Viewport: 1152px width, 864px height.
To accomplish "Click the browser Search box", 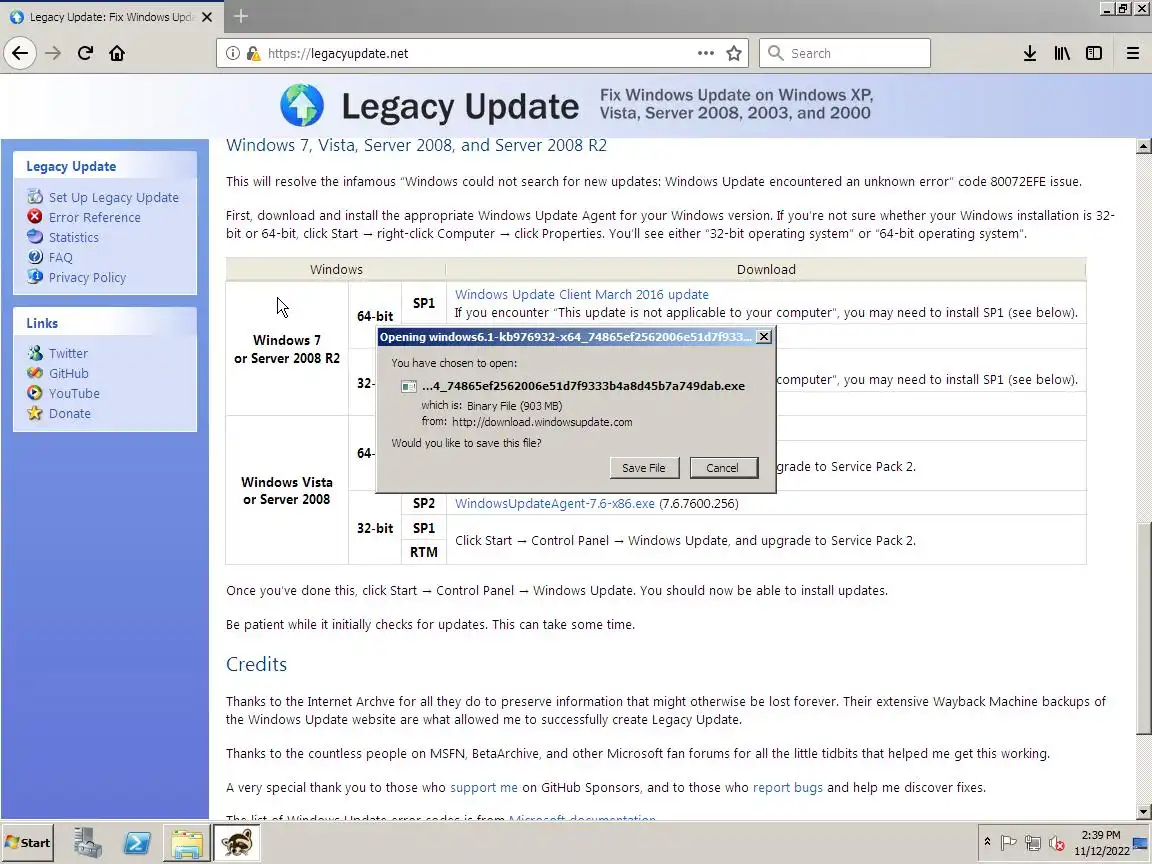I will [845, 53].
